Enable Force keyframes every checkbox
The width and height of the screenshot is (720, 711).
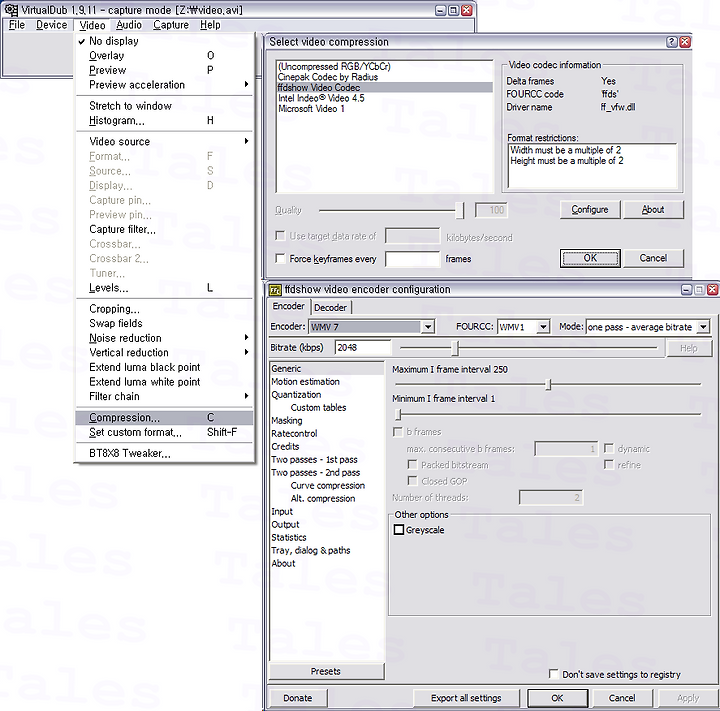click(x=280, y=259)
